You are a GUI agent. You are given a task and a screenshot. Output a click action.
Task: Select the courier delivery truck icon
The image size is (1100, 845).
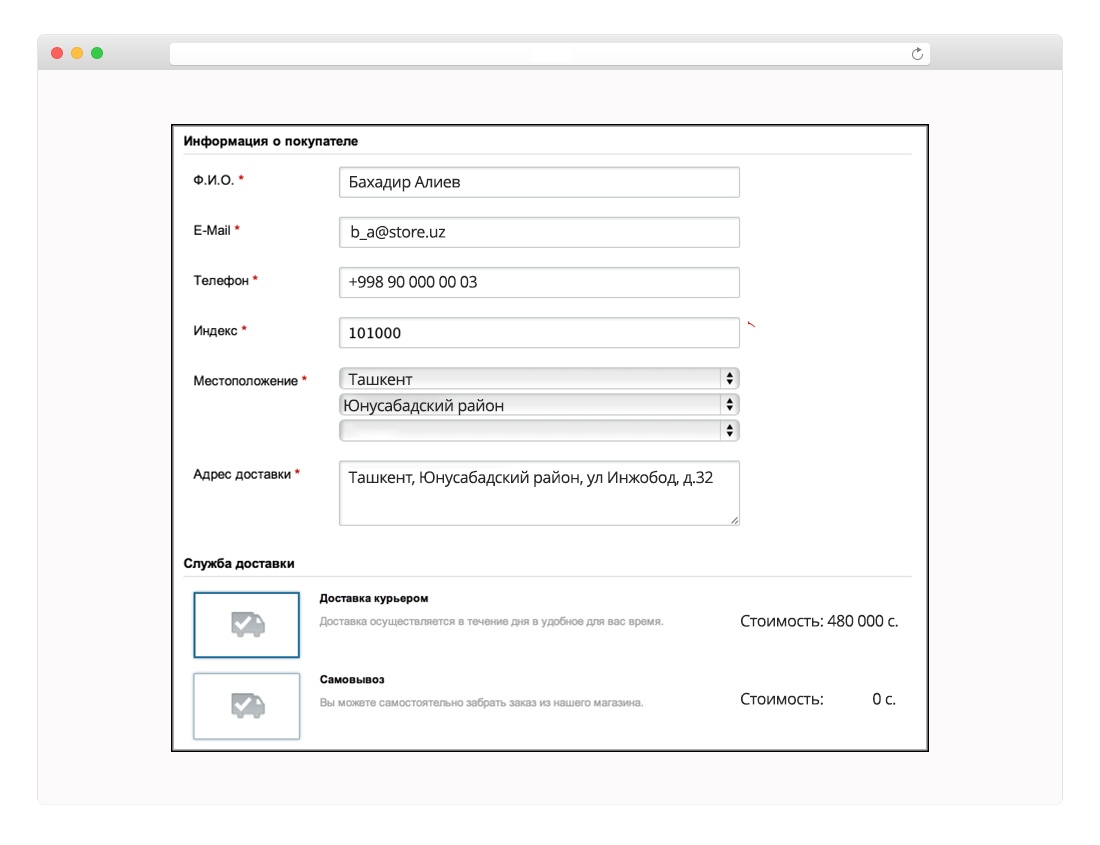coord(247,625)
